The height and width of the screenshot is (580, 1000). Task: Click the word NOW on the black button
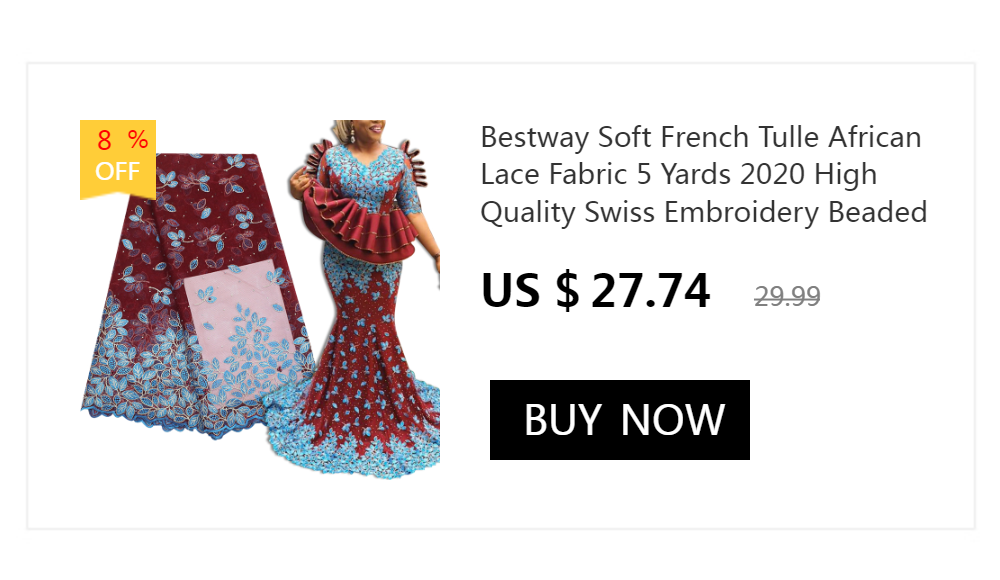[673, 420]
